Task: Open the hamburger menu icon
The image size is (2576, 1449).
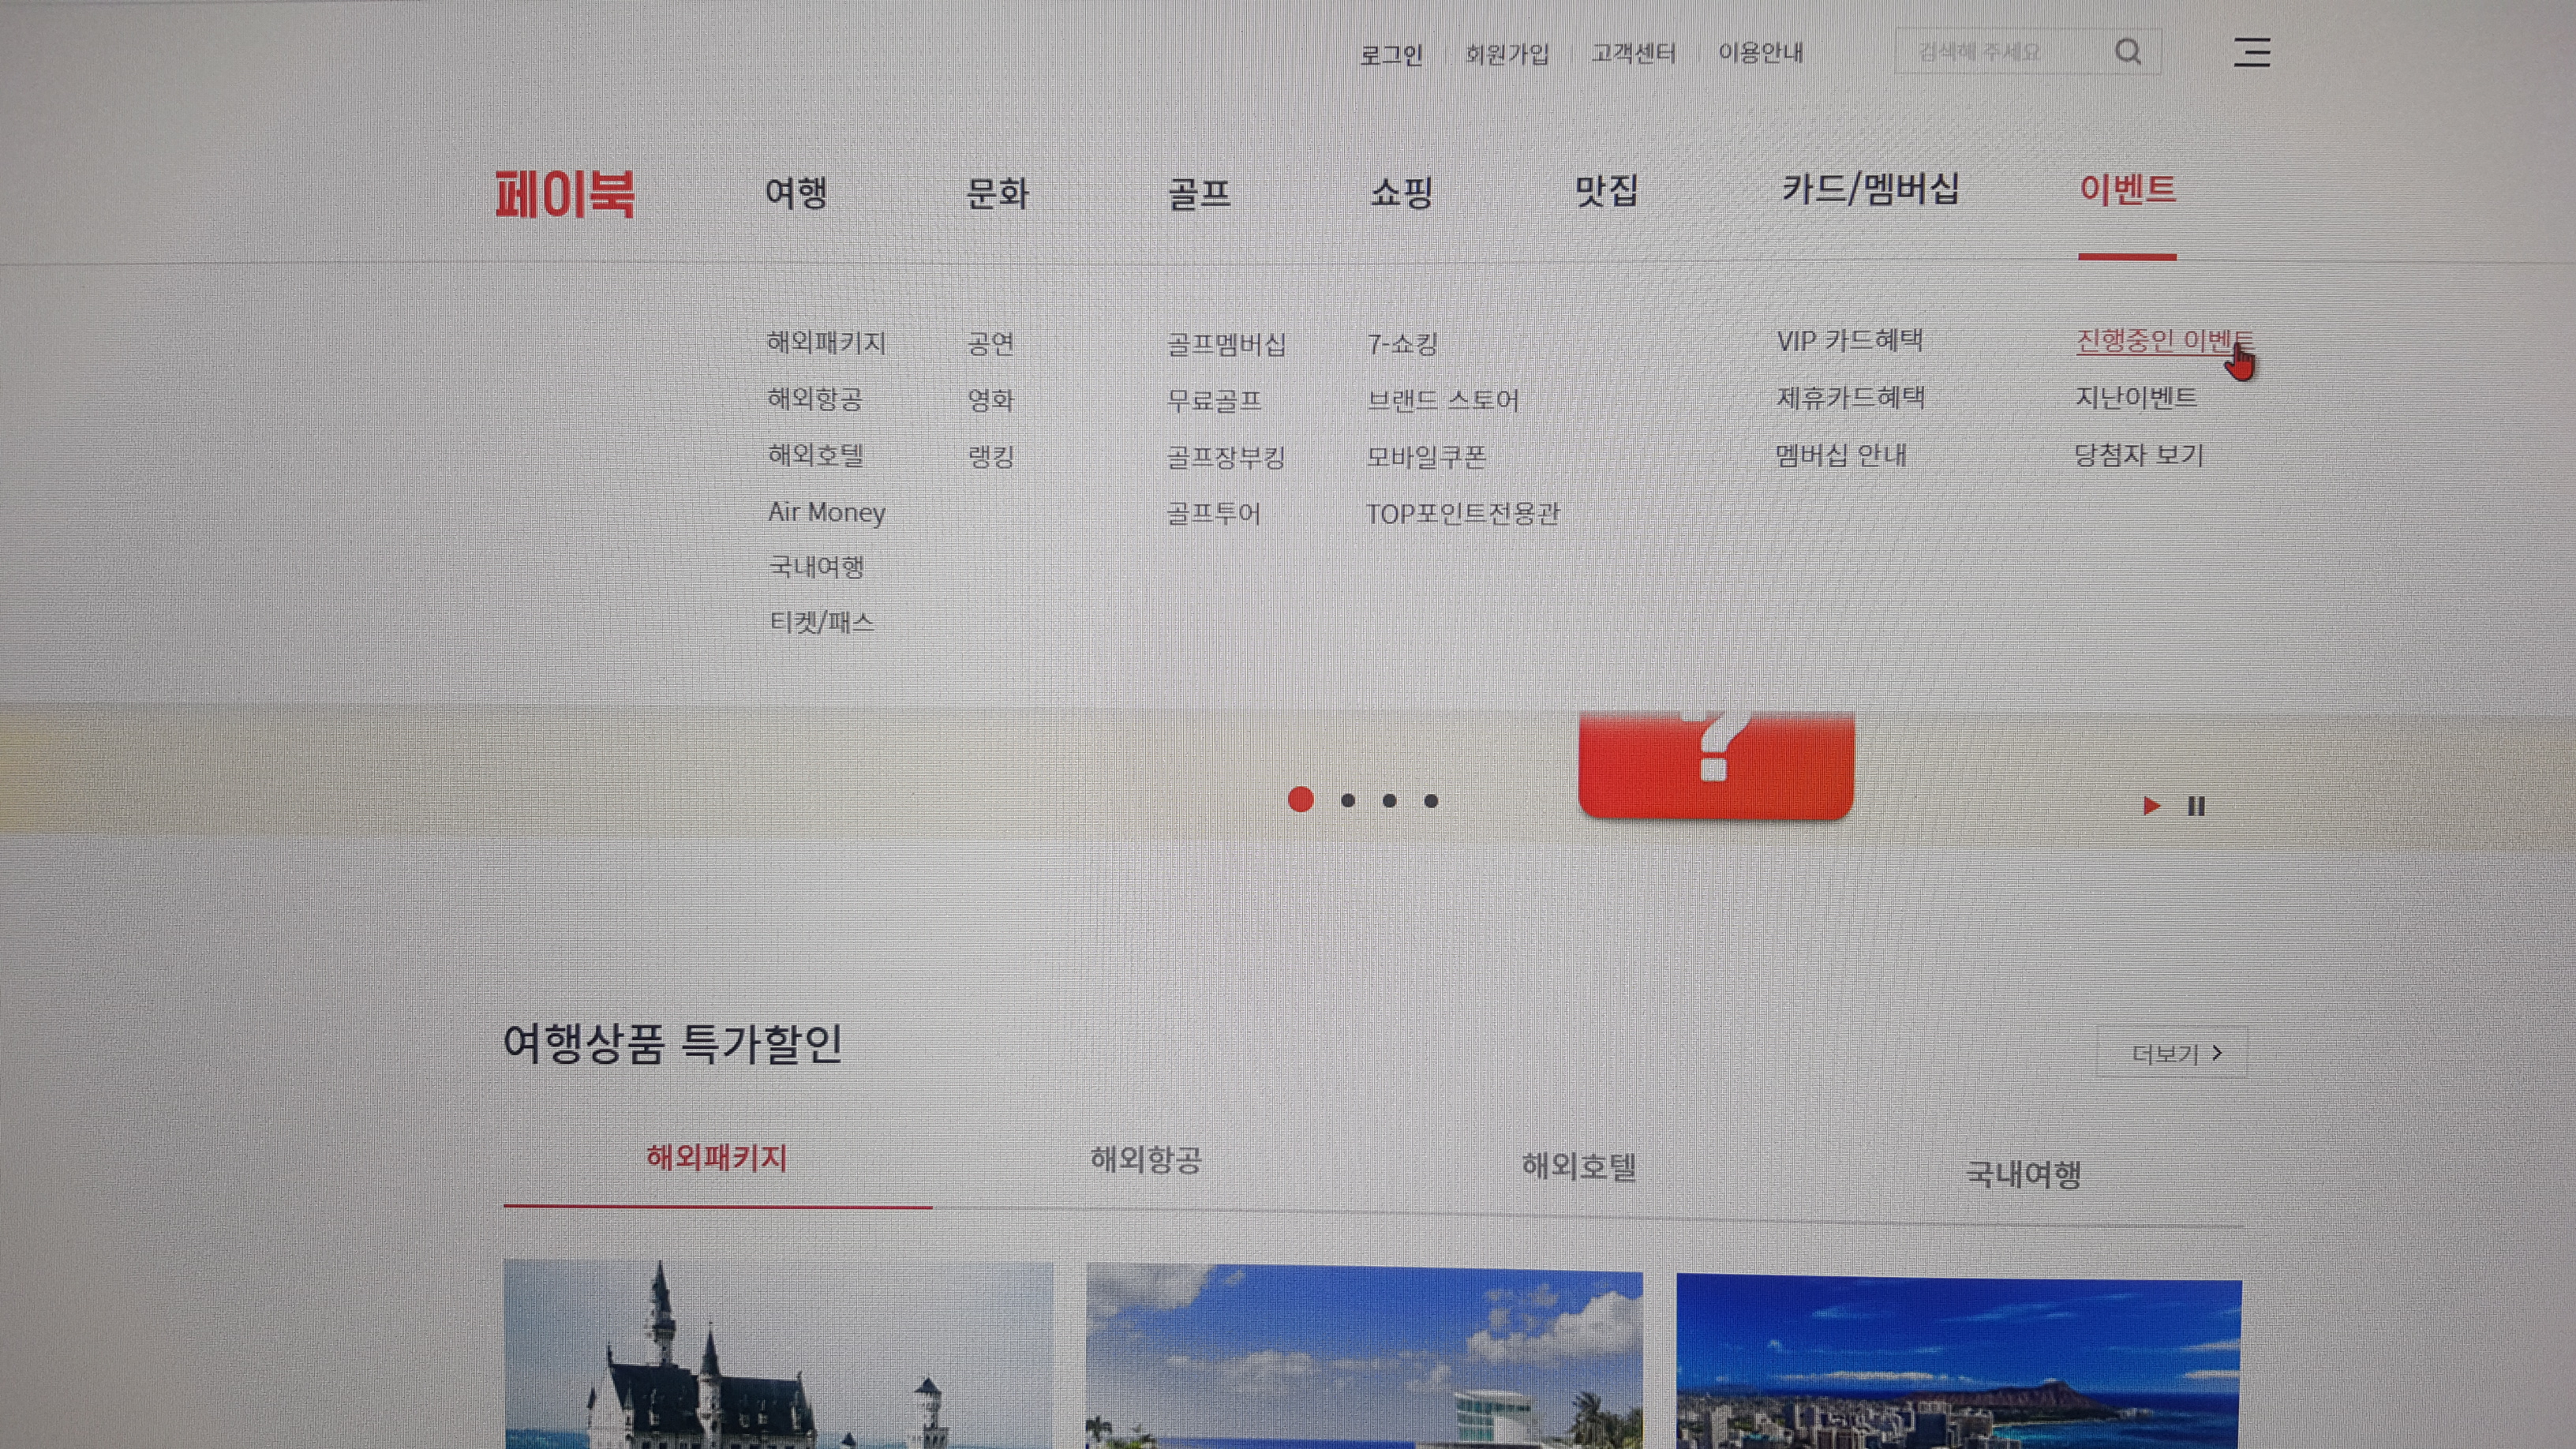Action: [2252, 52]
